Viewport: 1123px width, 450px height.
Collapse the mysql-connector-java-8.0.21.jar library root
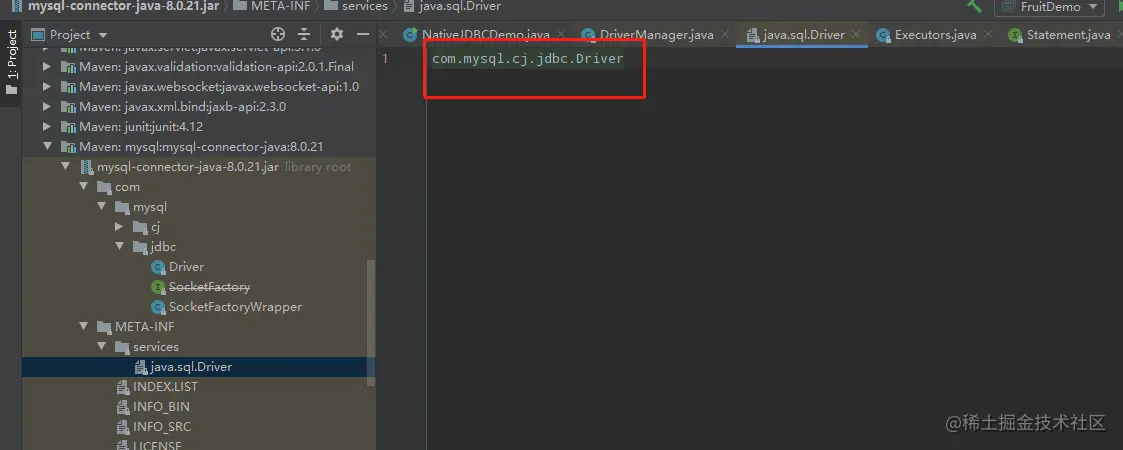[x=66, y=167]
